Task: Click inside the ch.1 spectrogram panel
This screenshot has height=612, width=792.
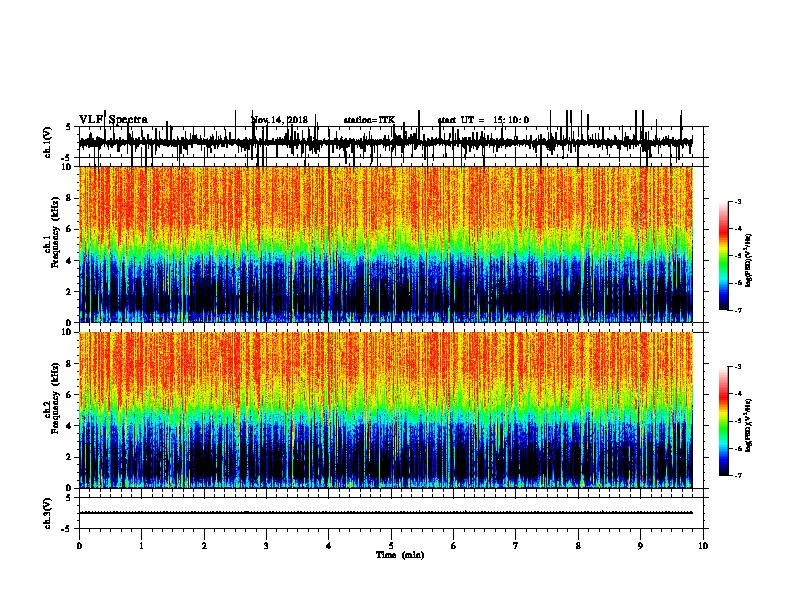Action: (386, 244)
